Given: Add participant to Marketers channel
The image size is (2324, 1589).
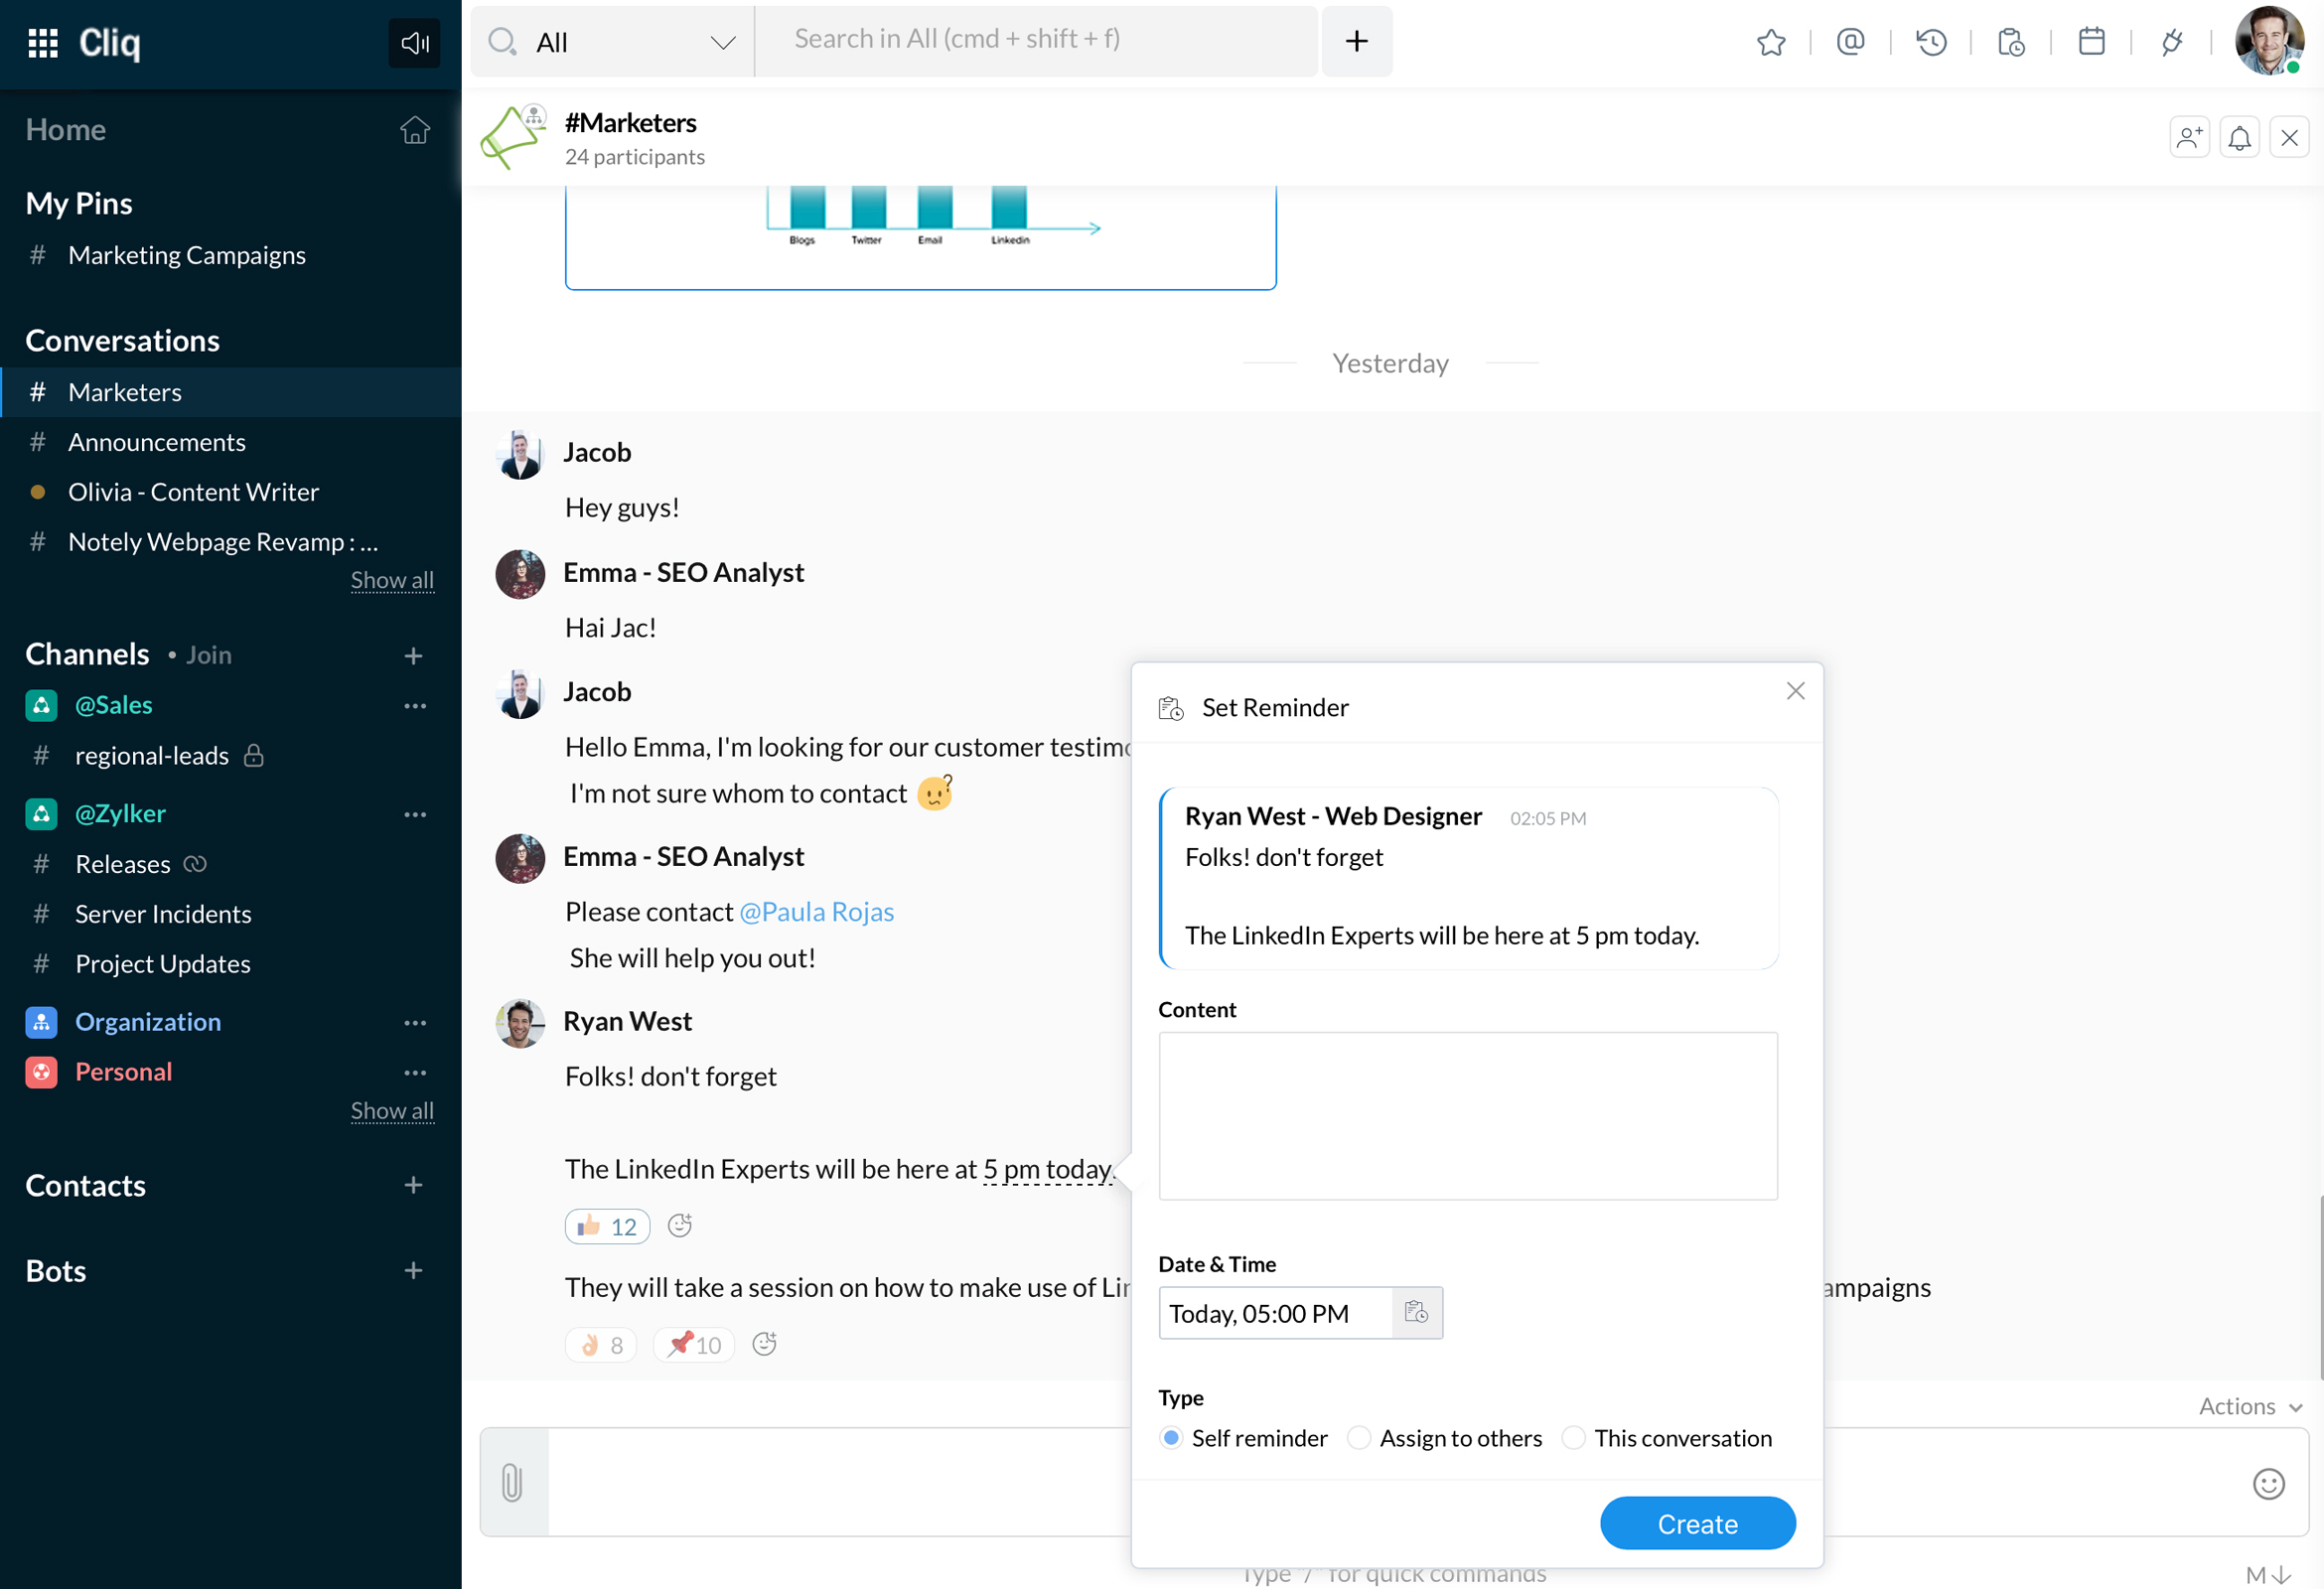Looking at the screenshot, I should (x=2189, y=137).
